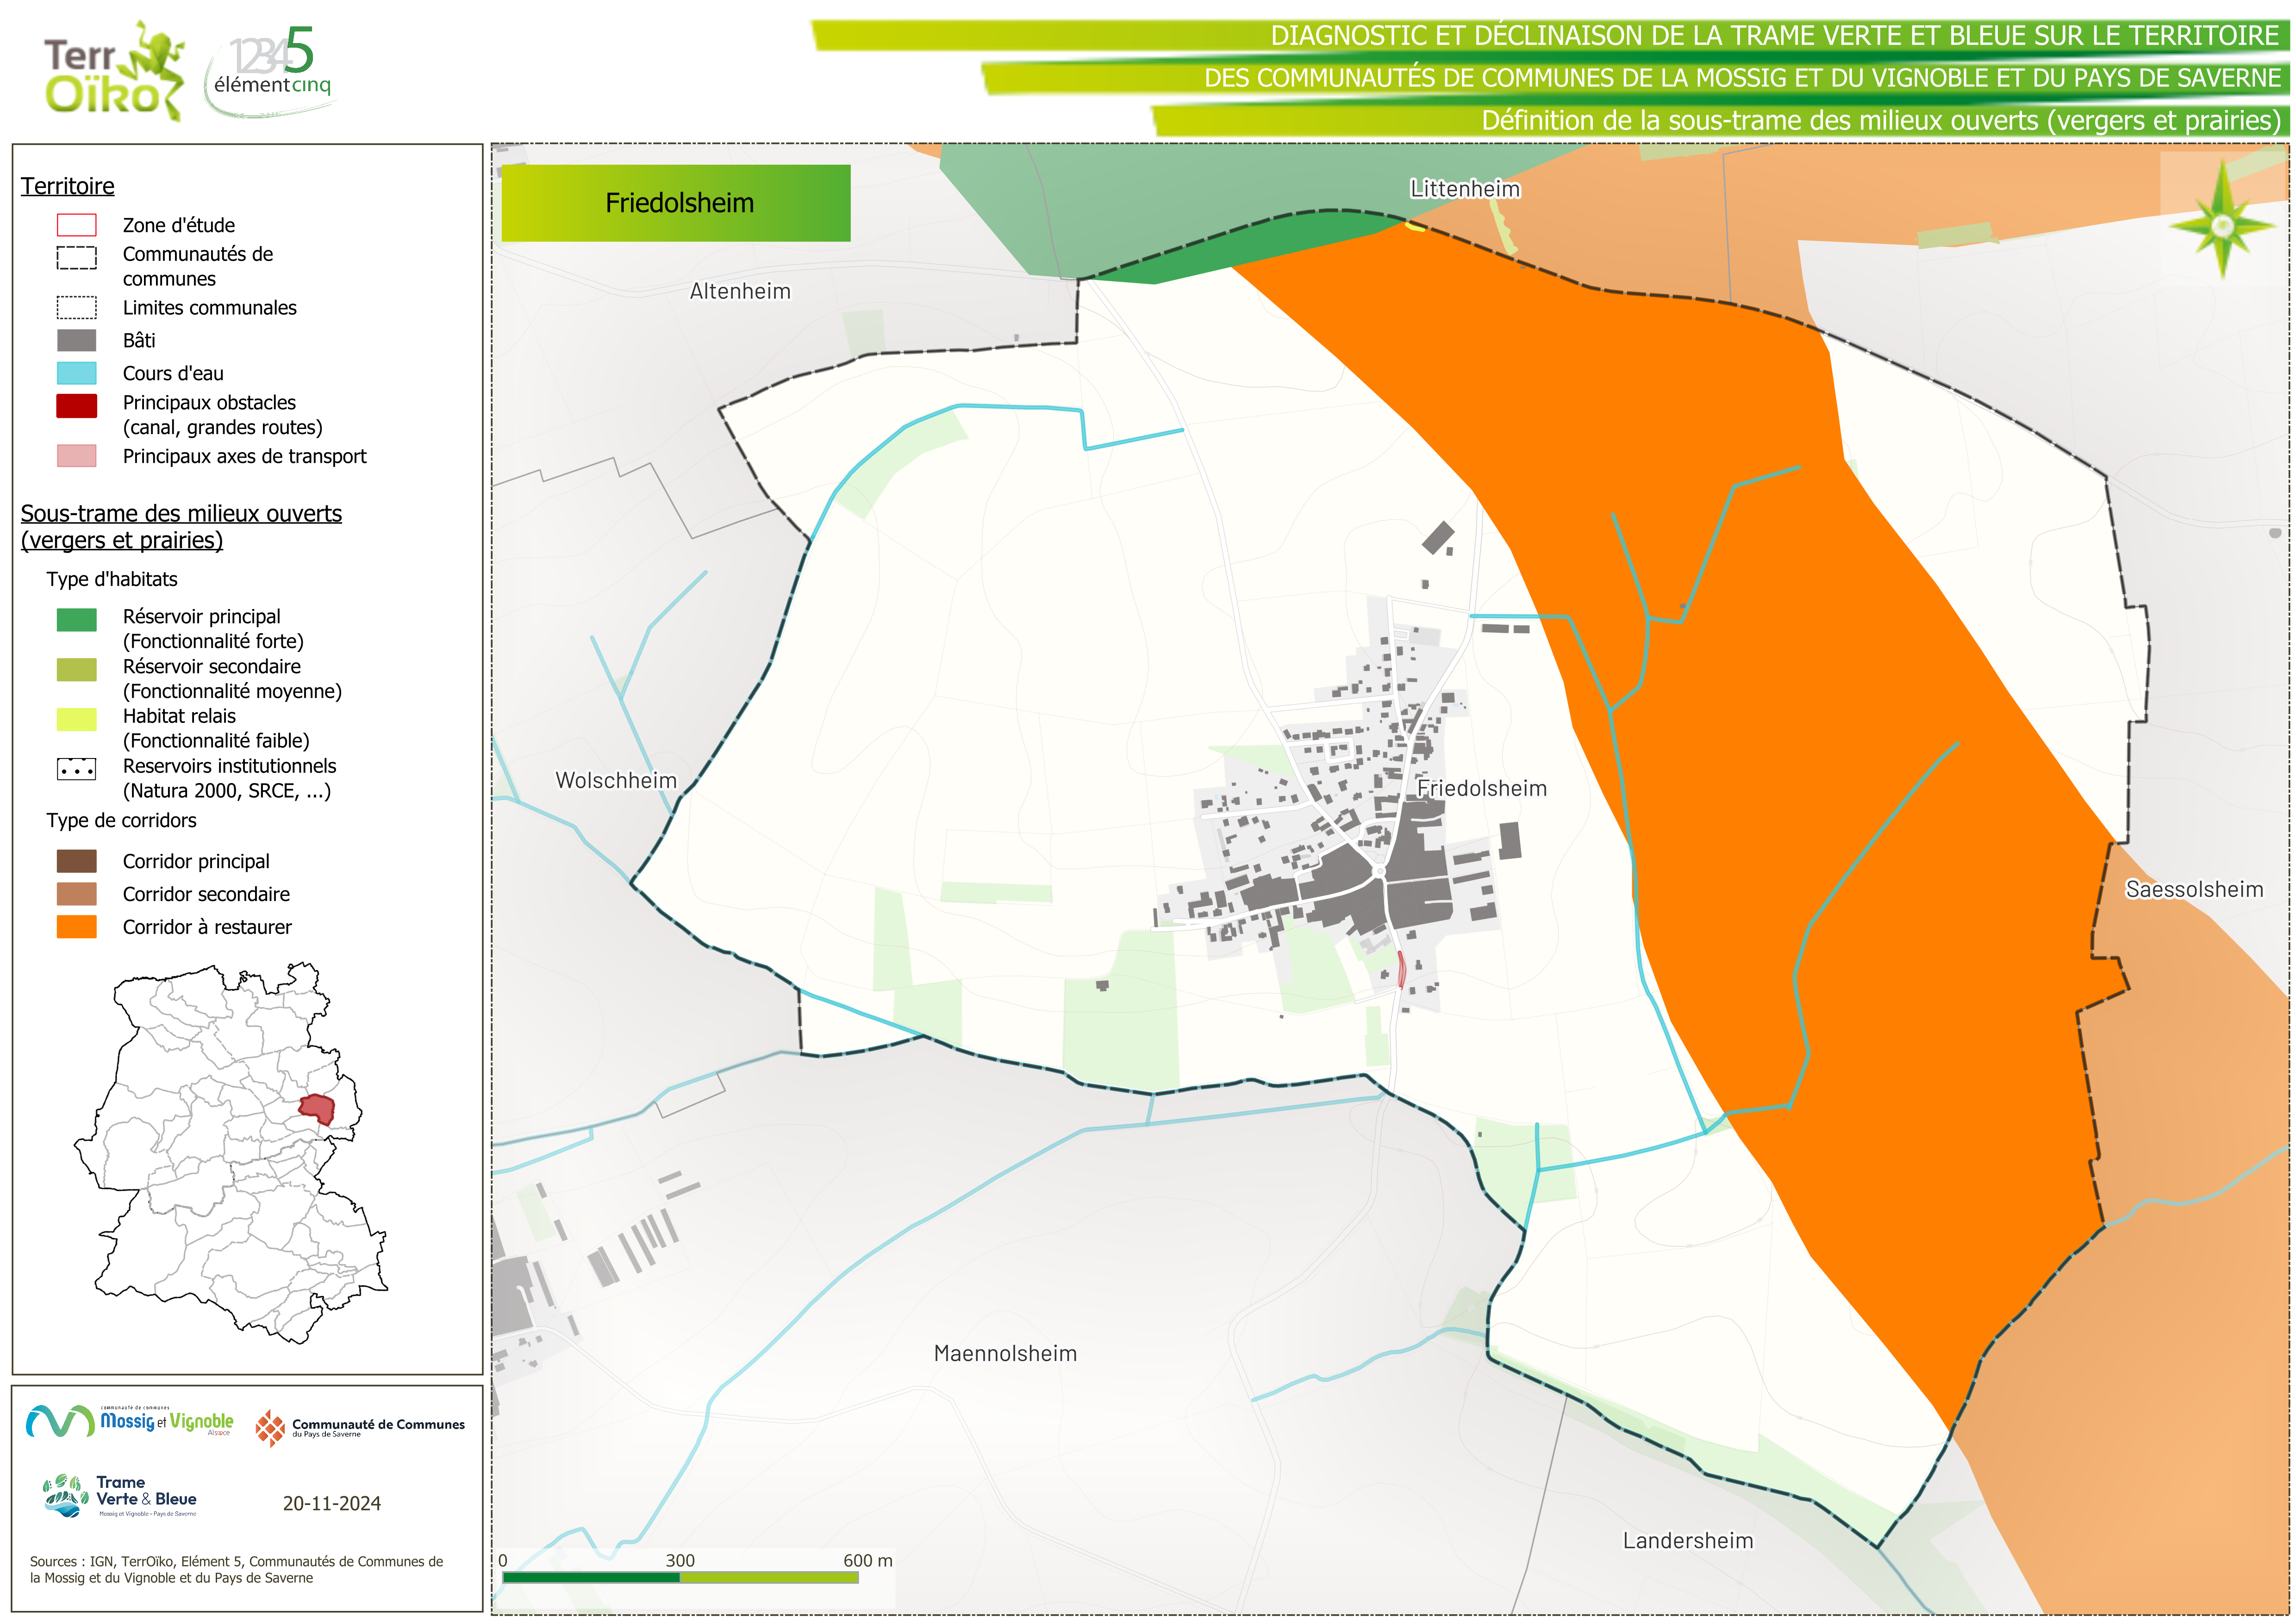Click the Zone d'étude red outline symbol

pyautogui.click(x=77, y=225)
